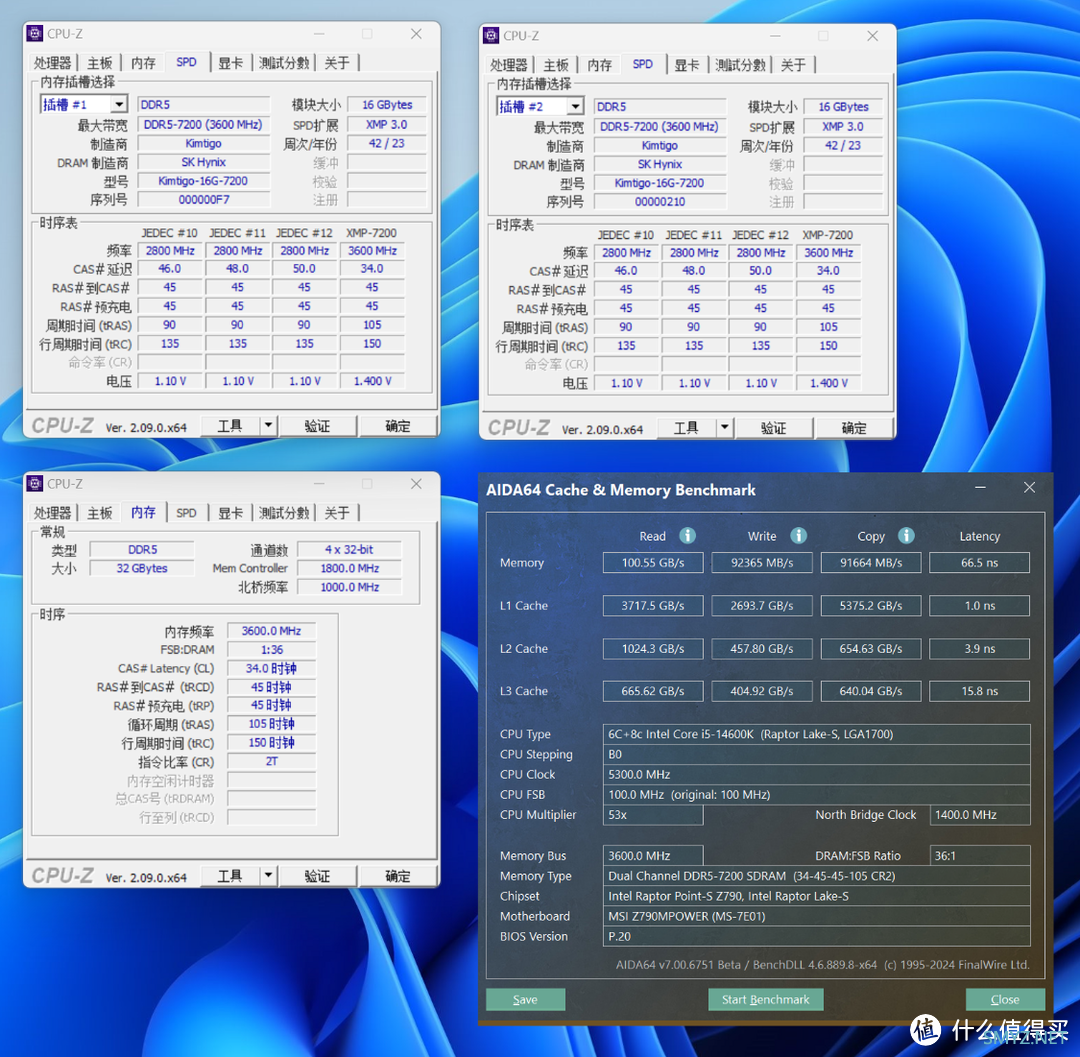Click 确定 button in slot #1 window
1080x1057 pixels.
[x=397, y=426]
